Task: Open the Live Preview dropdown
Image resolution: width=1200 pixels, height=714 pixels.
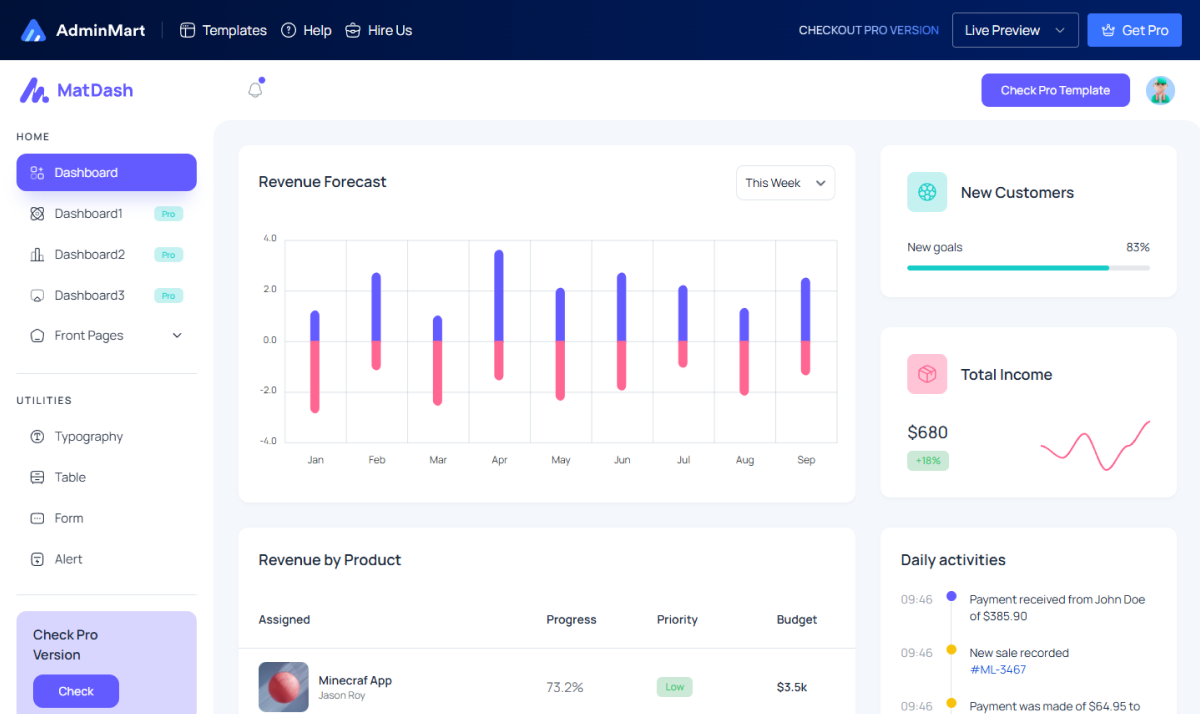Action: coord(1015,30)
